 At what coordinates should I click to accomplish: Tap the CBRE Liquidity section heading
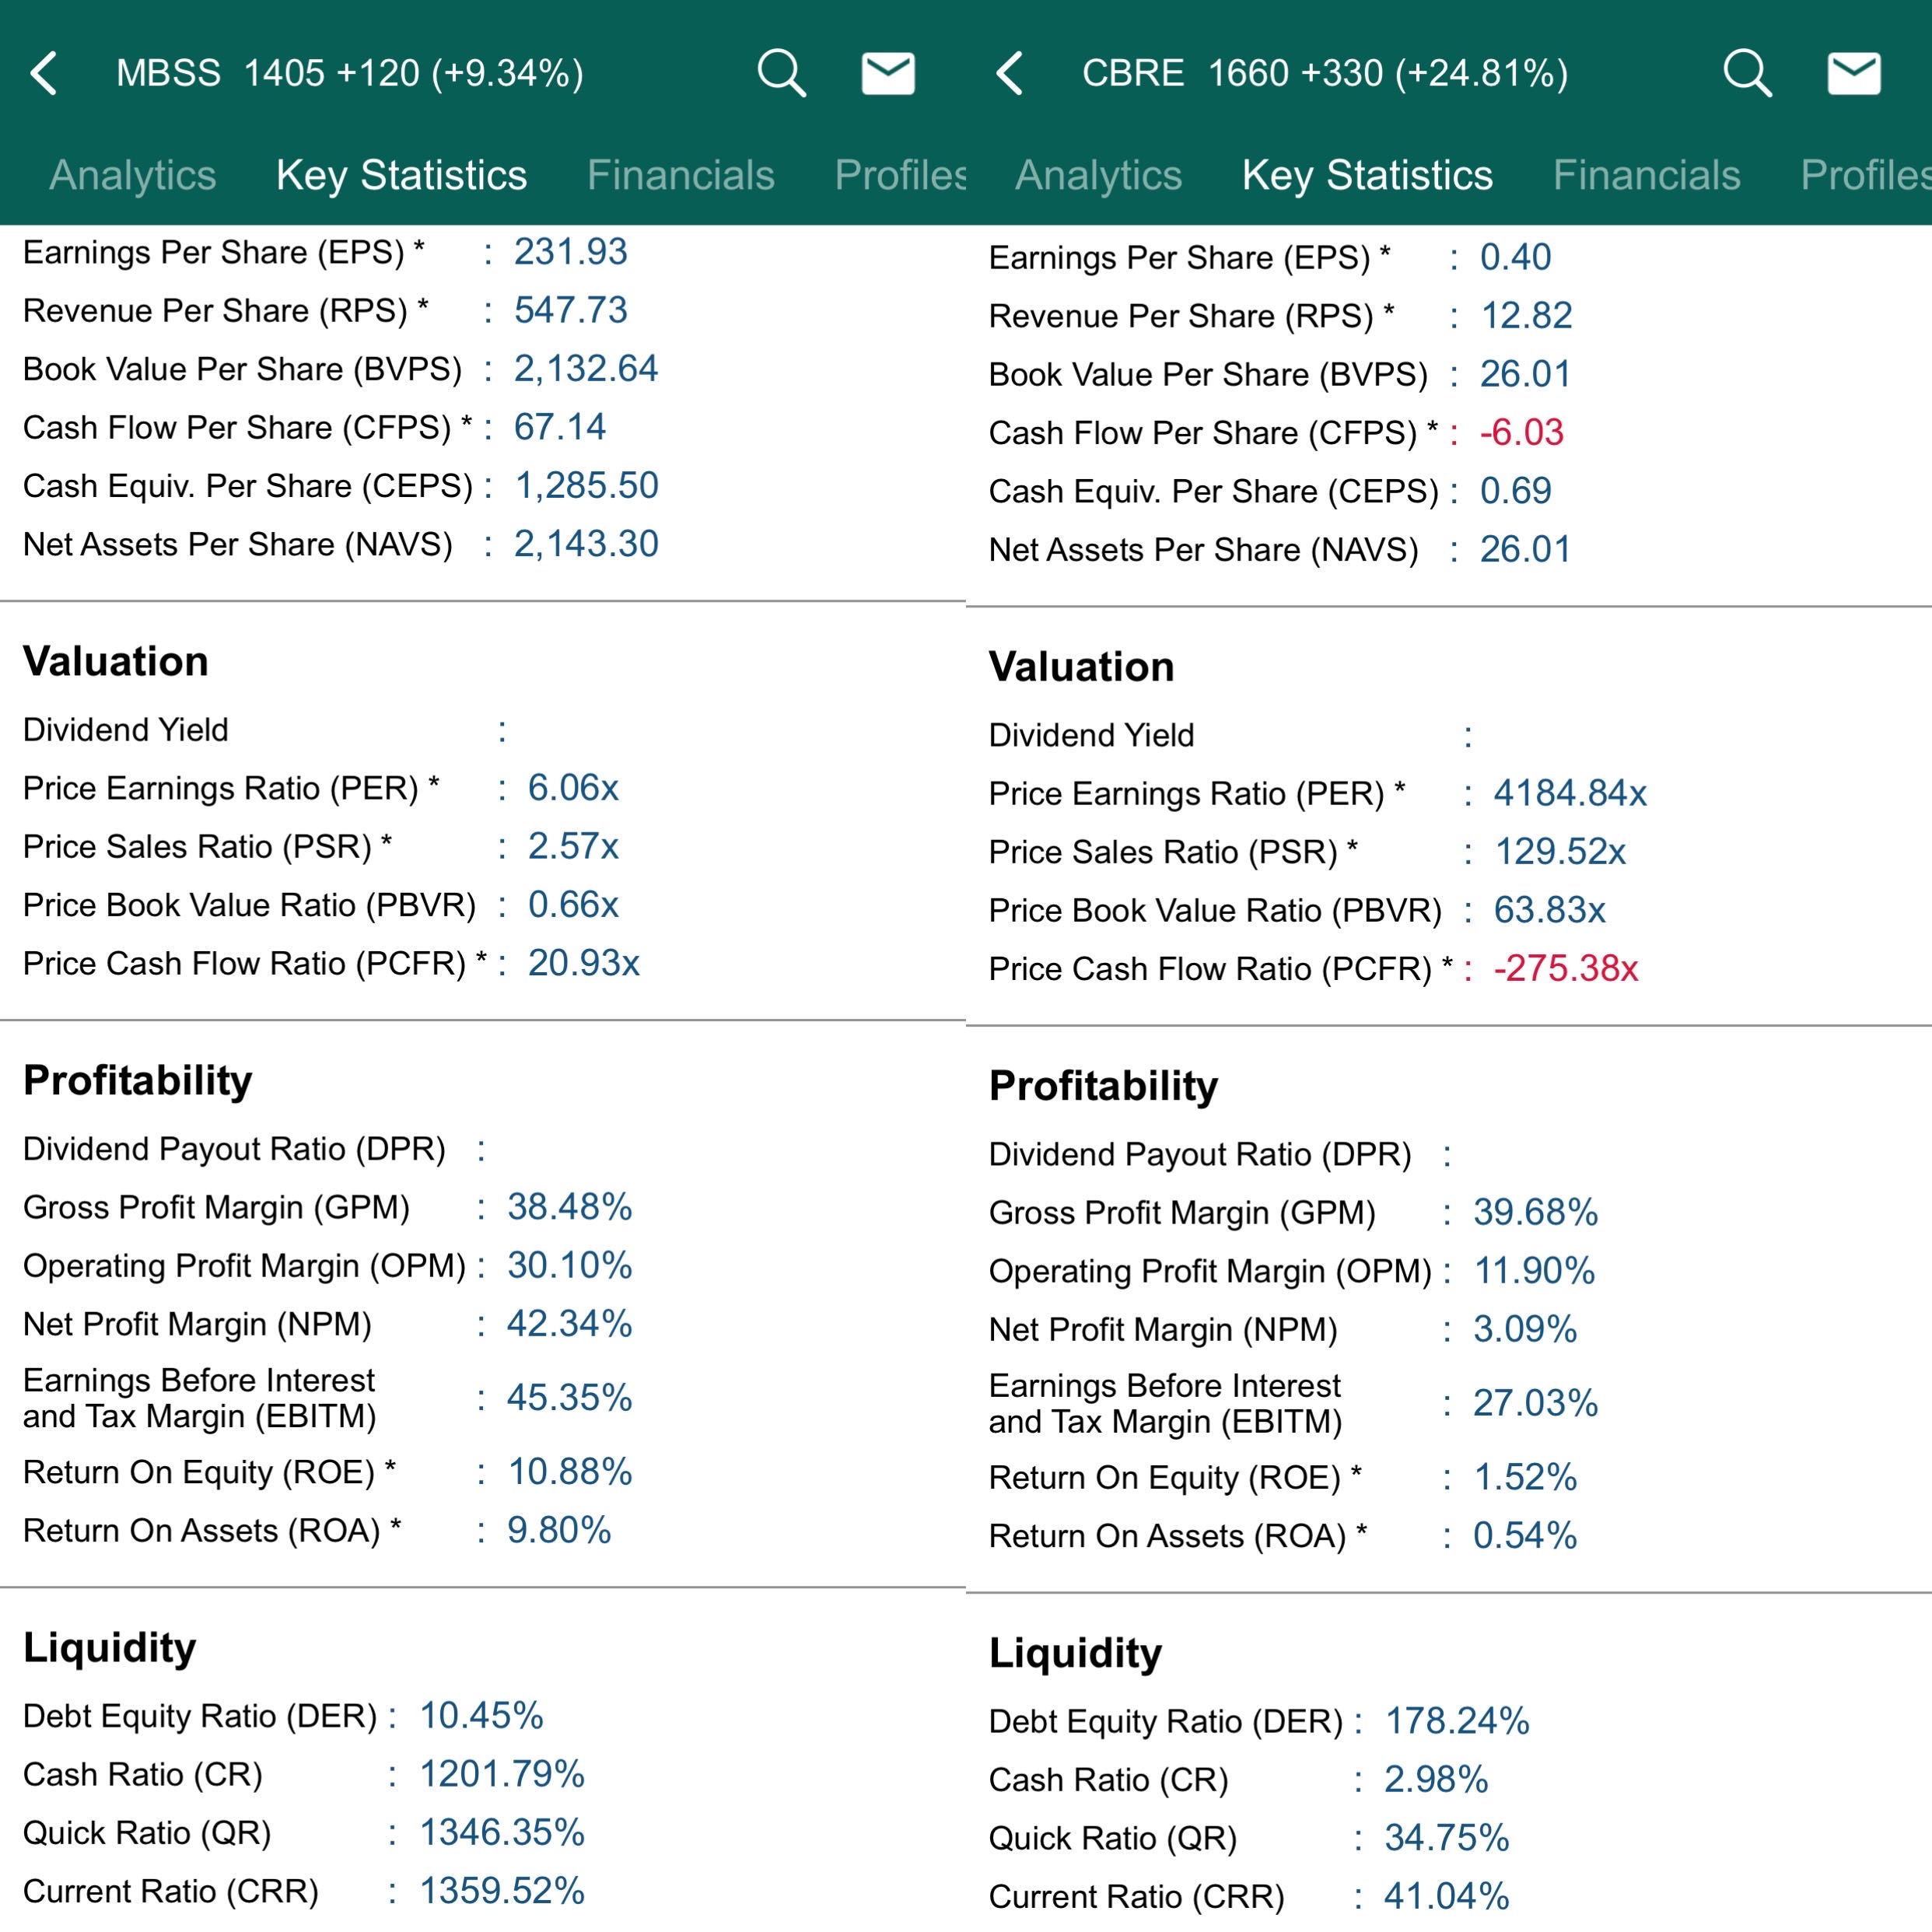1075,1653
